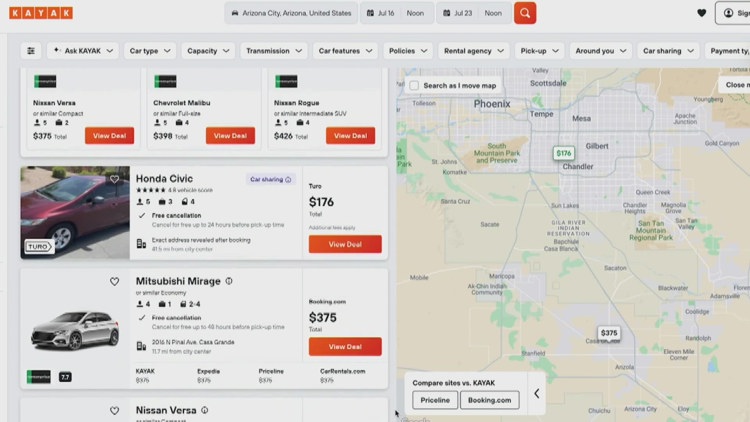Click the car icon in location field
750x422 pixels.
tap(235, 13)
